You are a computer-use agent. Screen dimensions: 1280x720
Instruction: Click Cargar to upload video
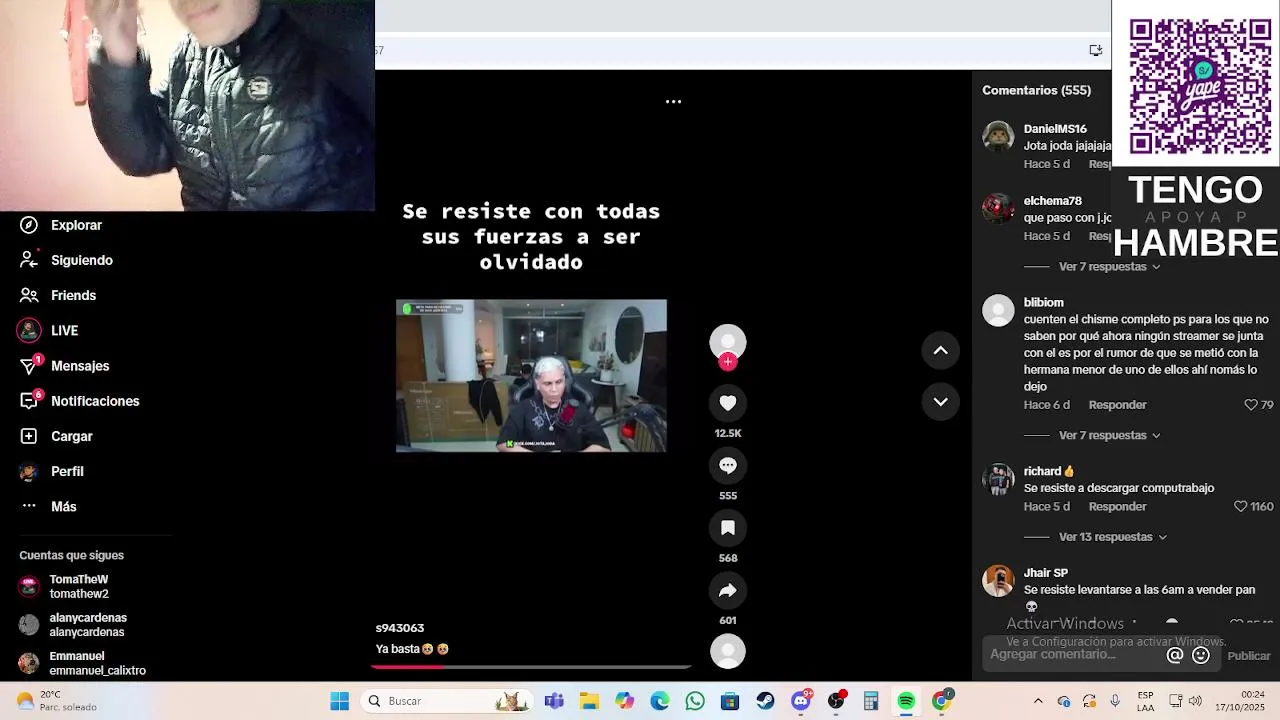pyautogui.click(x=57, y=436)
